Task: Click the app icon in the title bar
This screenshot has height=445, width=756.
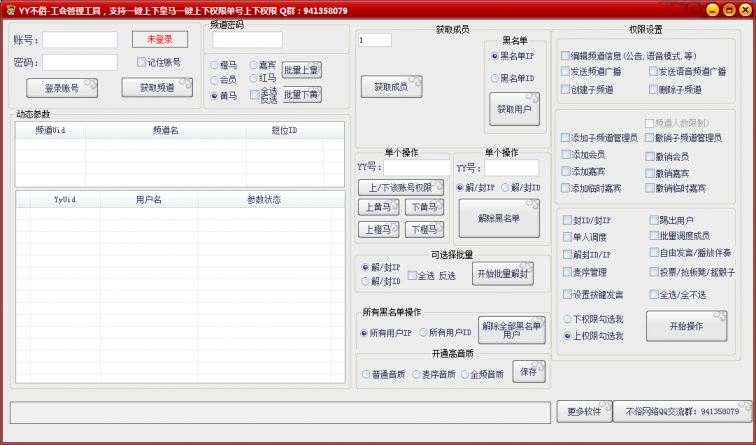Action: [10, 10]
